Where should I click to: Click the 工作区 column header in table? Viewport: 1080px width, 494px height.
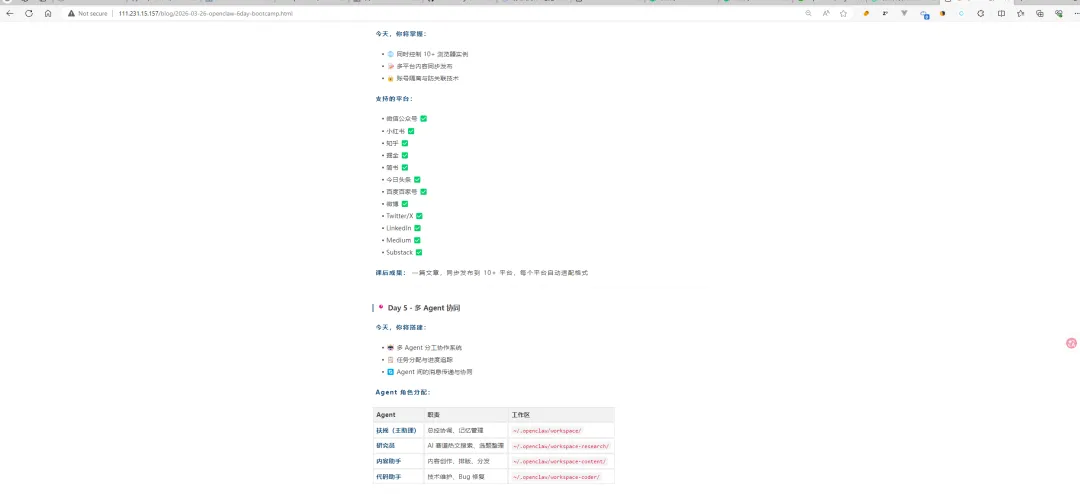coord(561,415)
